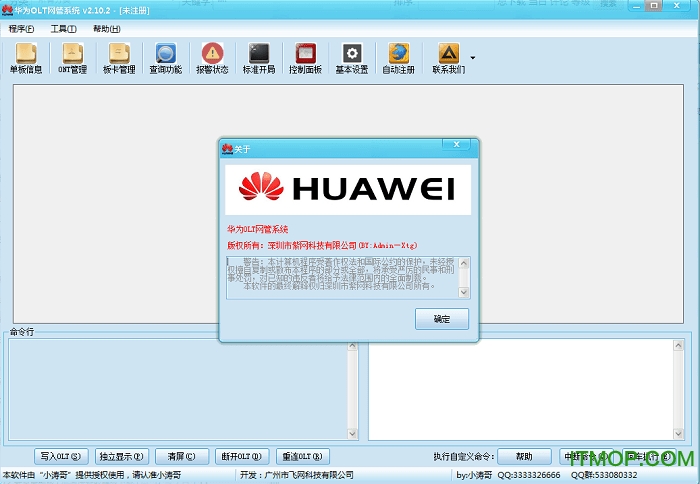Click the 执行自定义命令 label

tap(463, 456)
